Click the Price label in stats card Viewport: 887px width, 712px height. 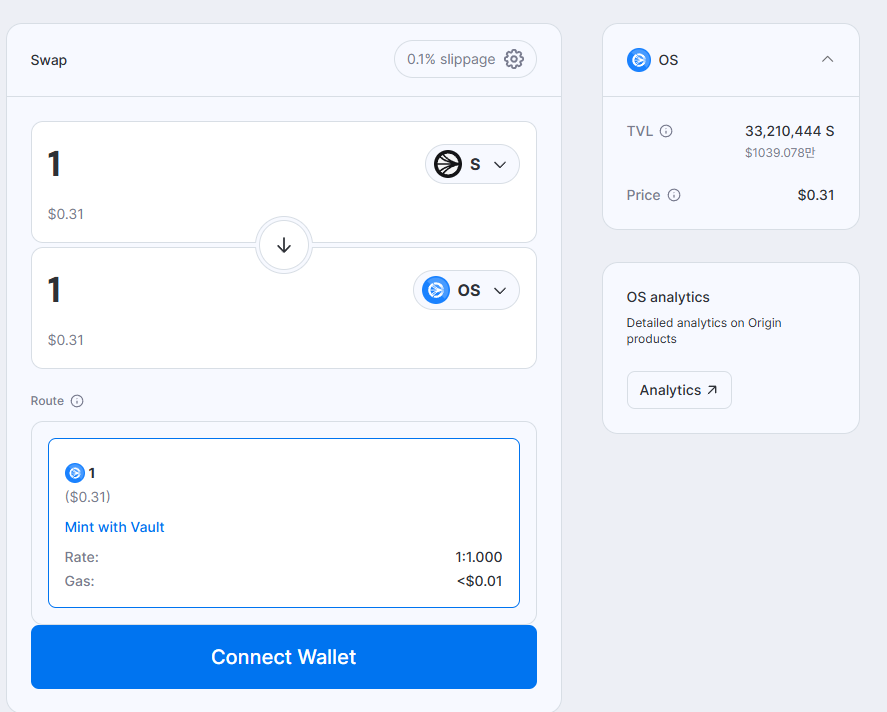pyautogui.click(x=643, y=195)
